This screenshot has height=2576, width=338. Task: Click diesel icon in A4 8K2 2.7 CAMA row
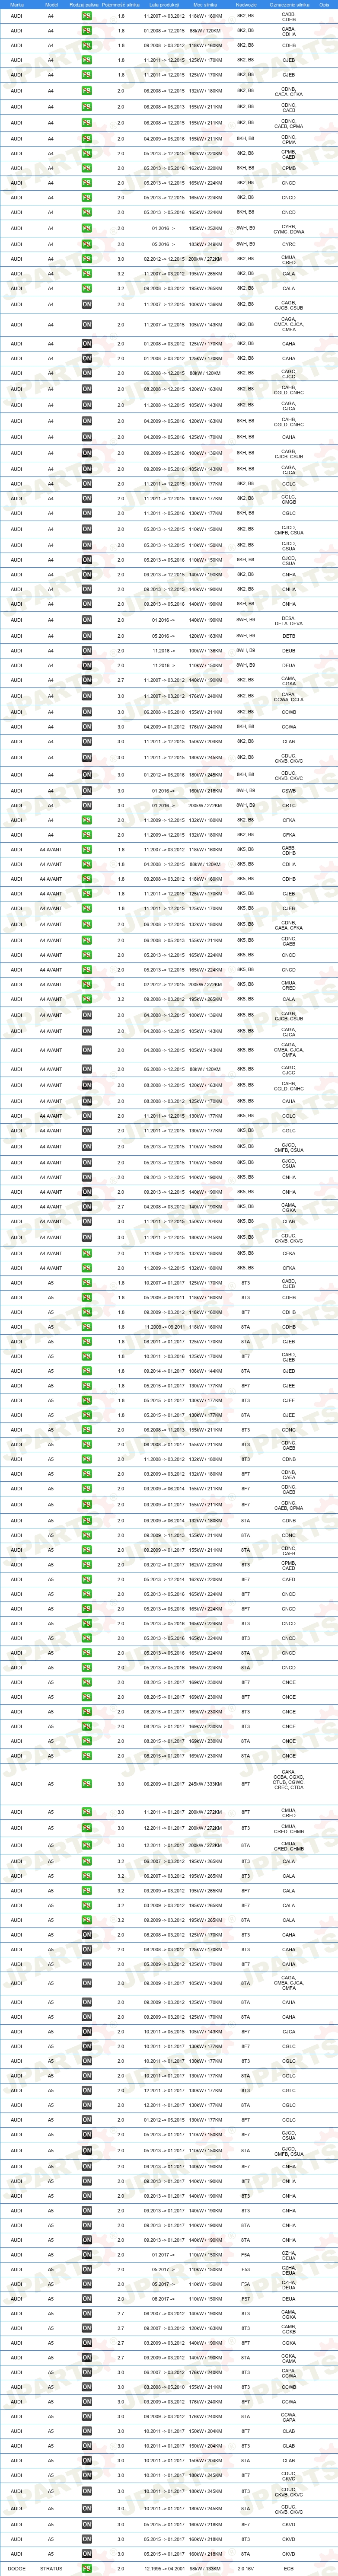[87, 681]
